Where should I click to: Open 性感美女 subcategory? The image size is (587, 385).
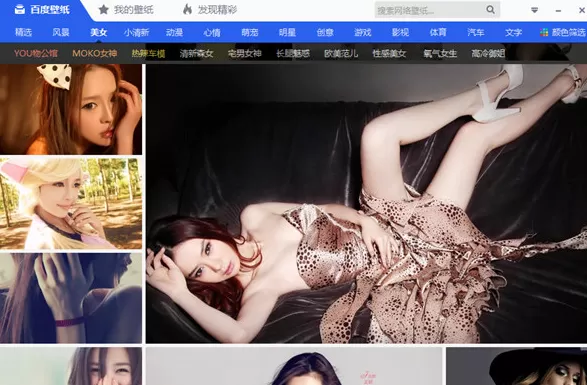pyautogui.click(x=389, y=54)
